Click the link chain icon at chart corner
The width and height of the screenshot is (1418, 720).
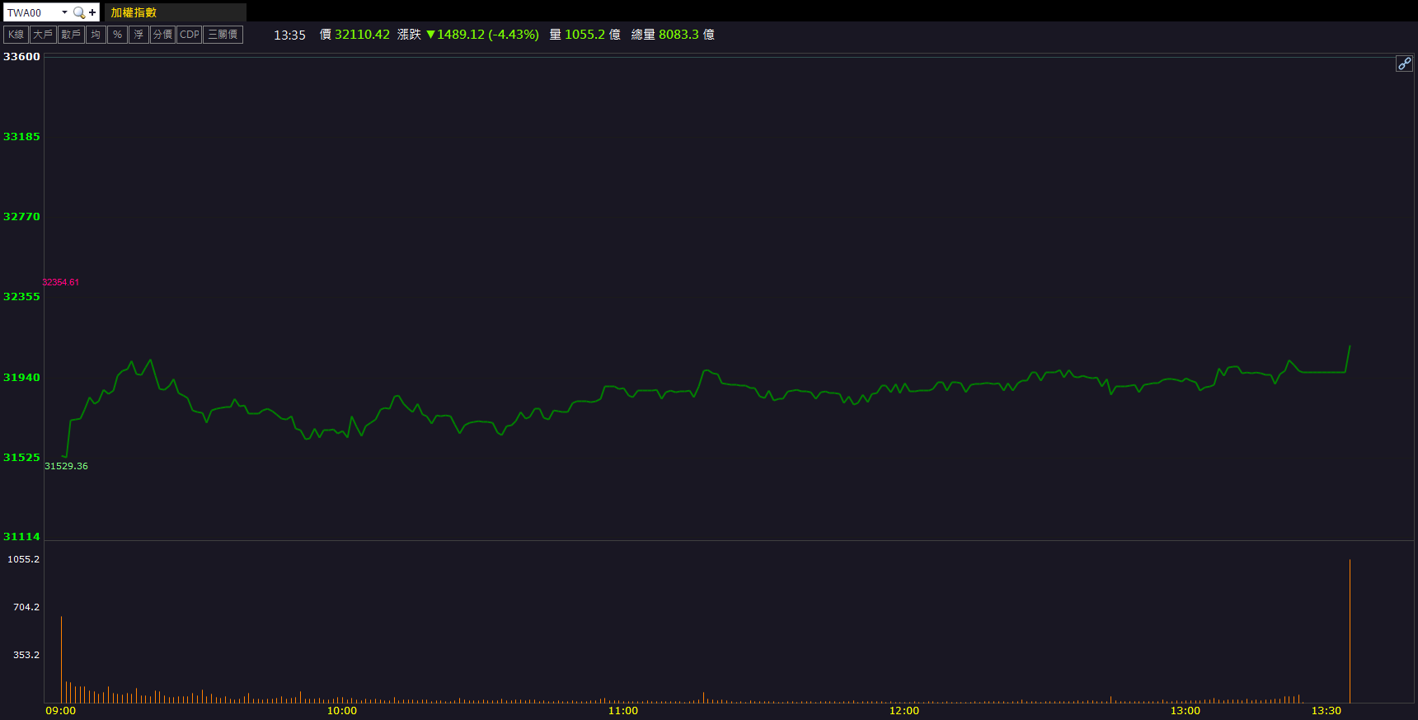coord(1404,64)
